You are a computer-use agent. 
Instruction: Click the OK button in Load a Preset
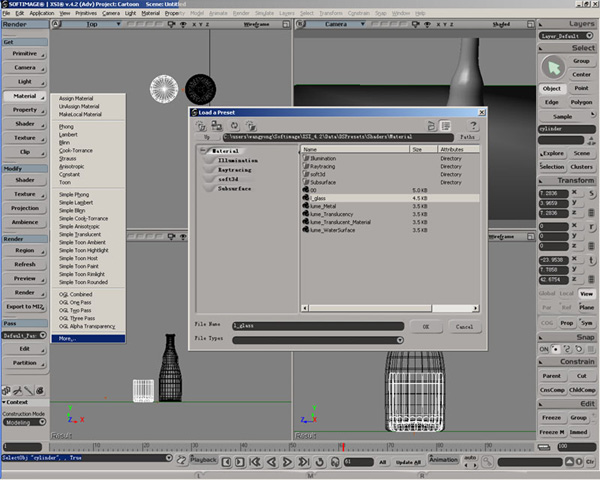[426, 327]
